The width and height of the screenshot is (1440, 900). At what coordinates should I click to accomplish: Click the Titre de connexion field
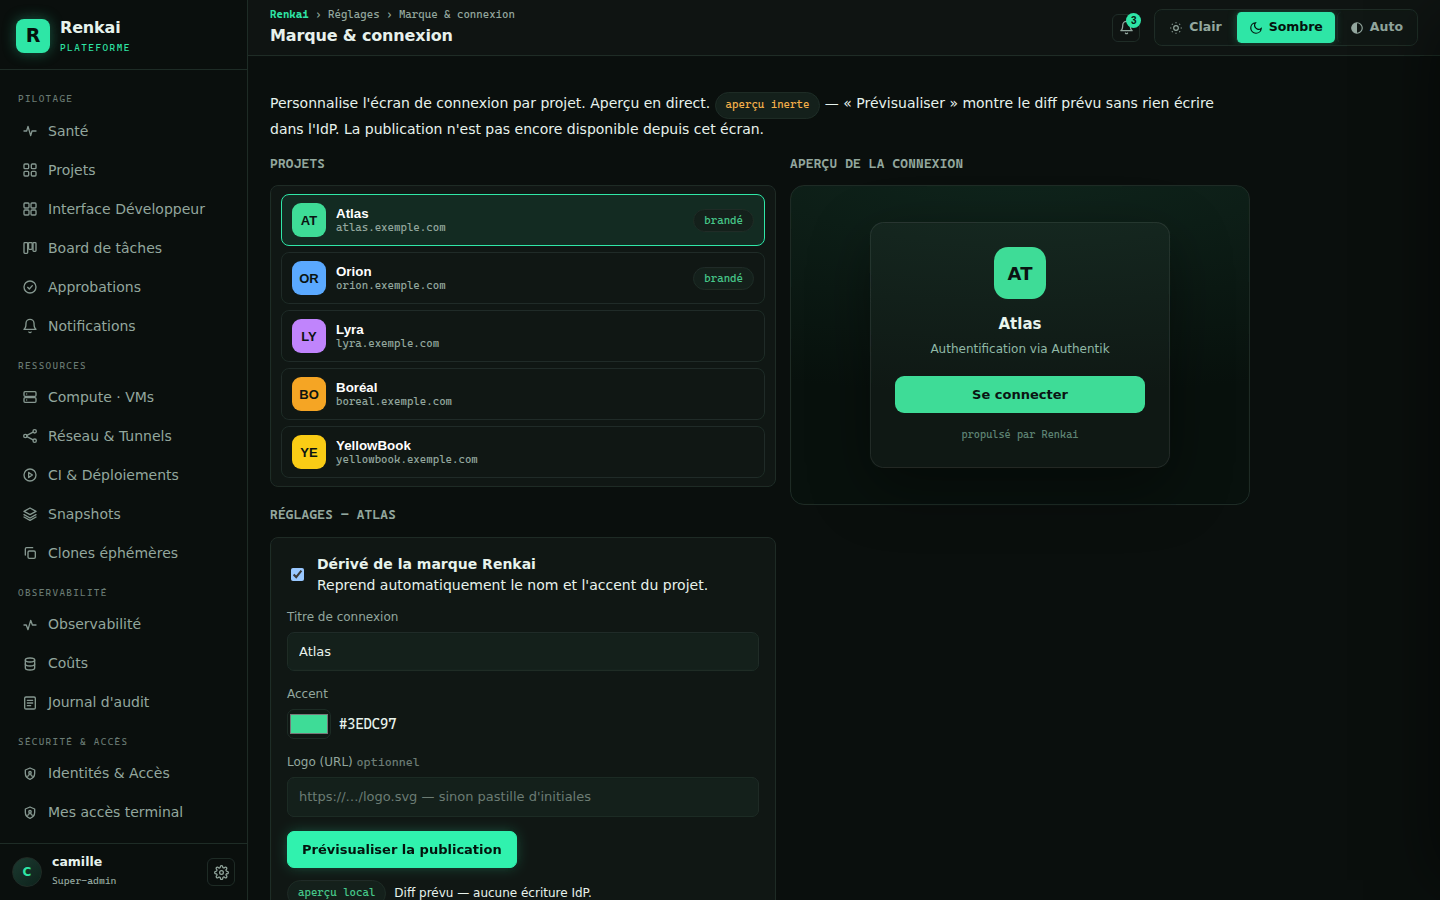(x=523, y=652)
